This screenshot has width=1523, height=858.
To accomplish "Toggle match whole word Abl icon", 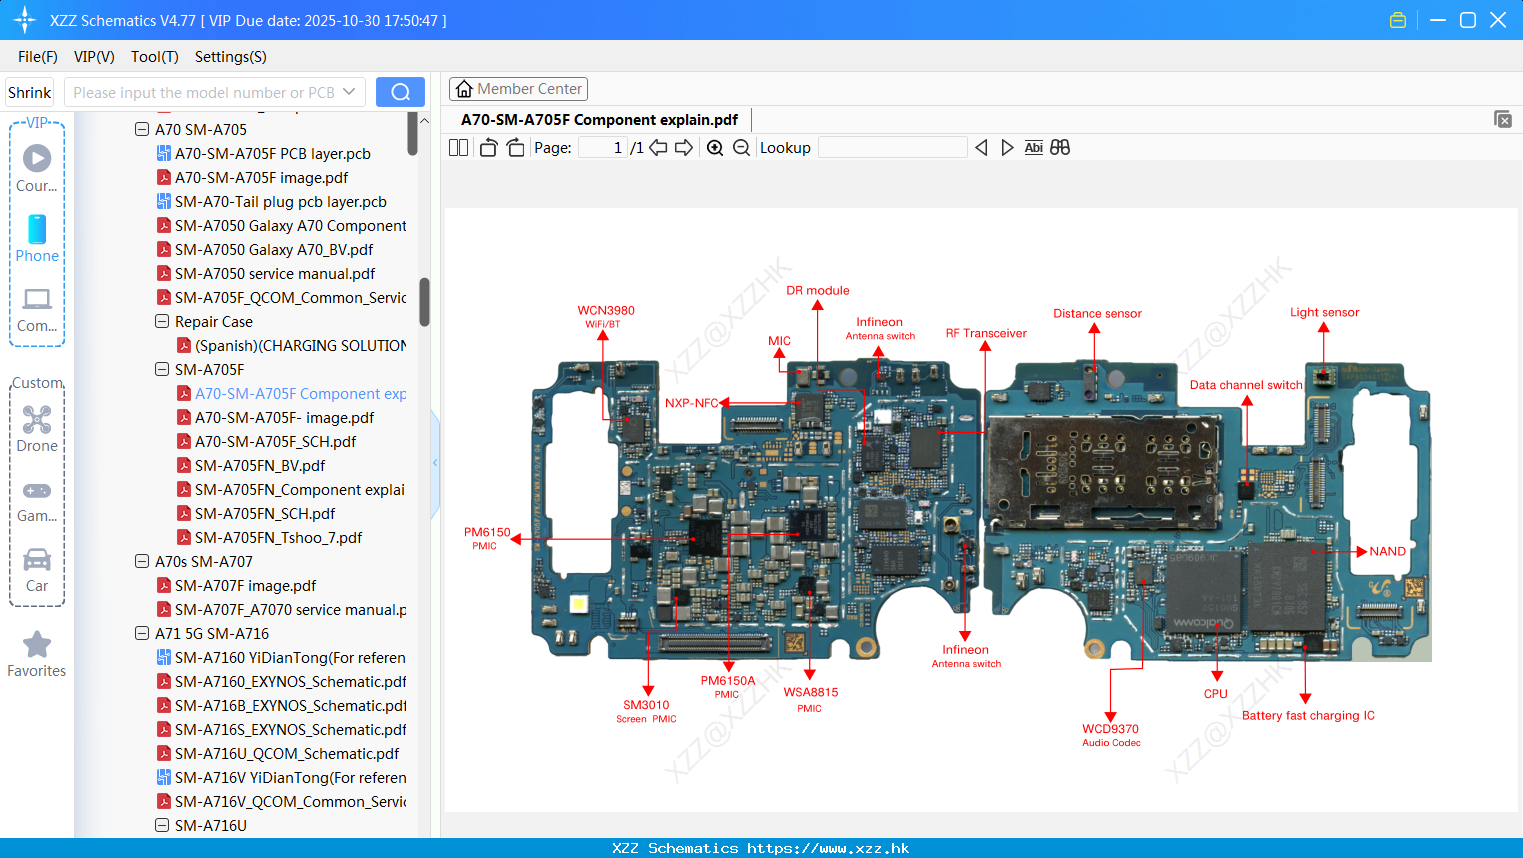I will tap(1033, 147).
